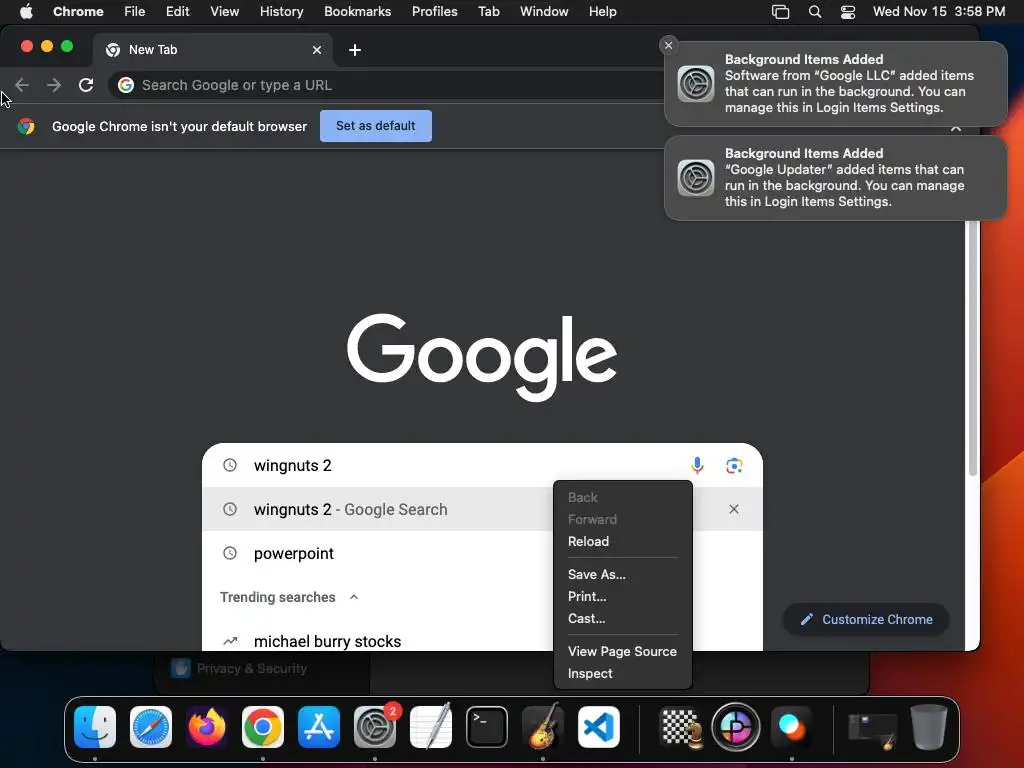Open Google Chrome from the Dock
1024x768 pixels.
pos(263,726)
